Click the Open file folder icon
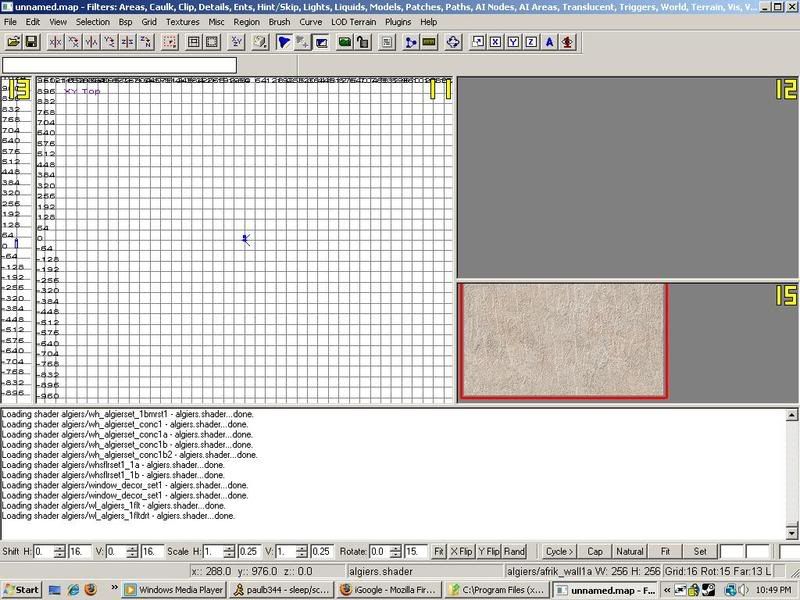Image resolution: width=800 pixels, height=600 pixels. click(14, 42)
